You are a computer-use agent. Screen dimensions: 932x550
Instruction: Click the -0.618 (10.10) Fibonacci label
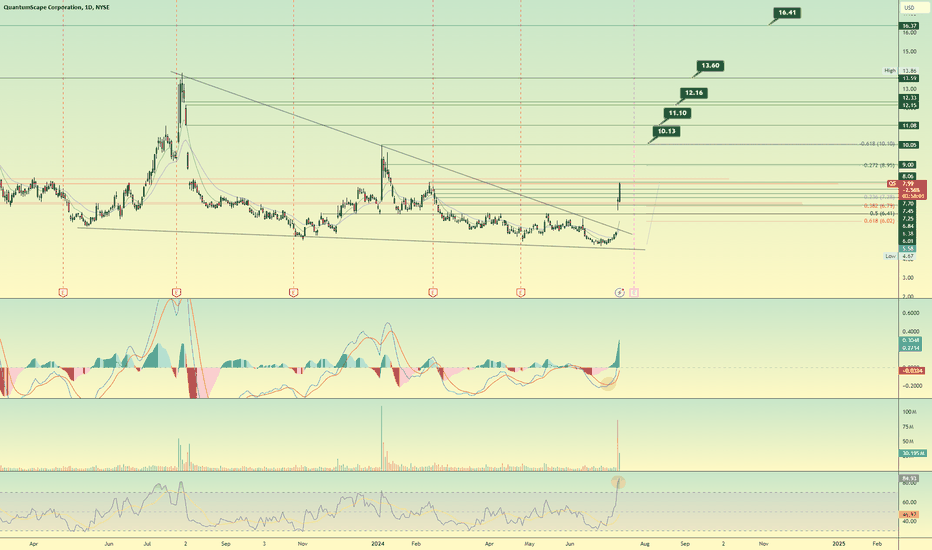point(877,144)
